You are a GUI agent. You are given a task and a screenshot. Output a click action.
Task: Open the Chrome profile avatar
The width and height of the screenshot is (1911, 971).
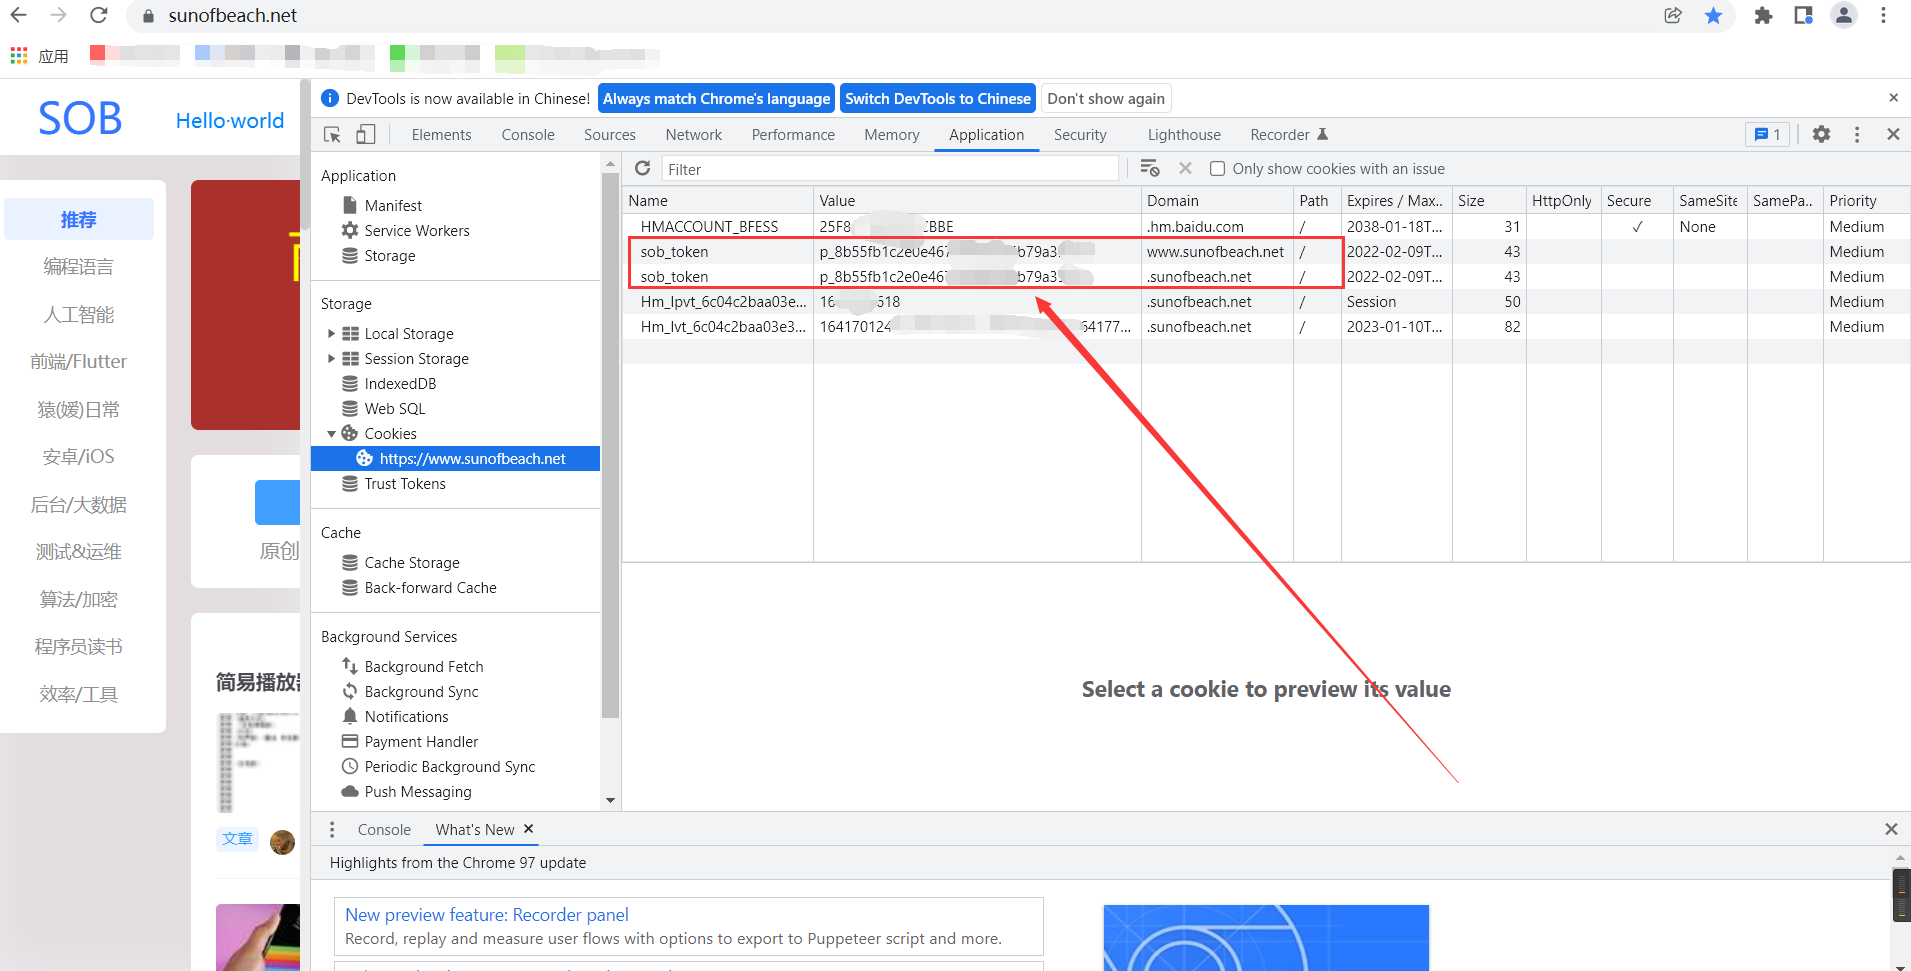coord(1843,15)
